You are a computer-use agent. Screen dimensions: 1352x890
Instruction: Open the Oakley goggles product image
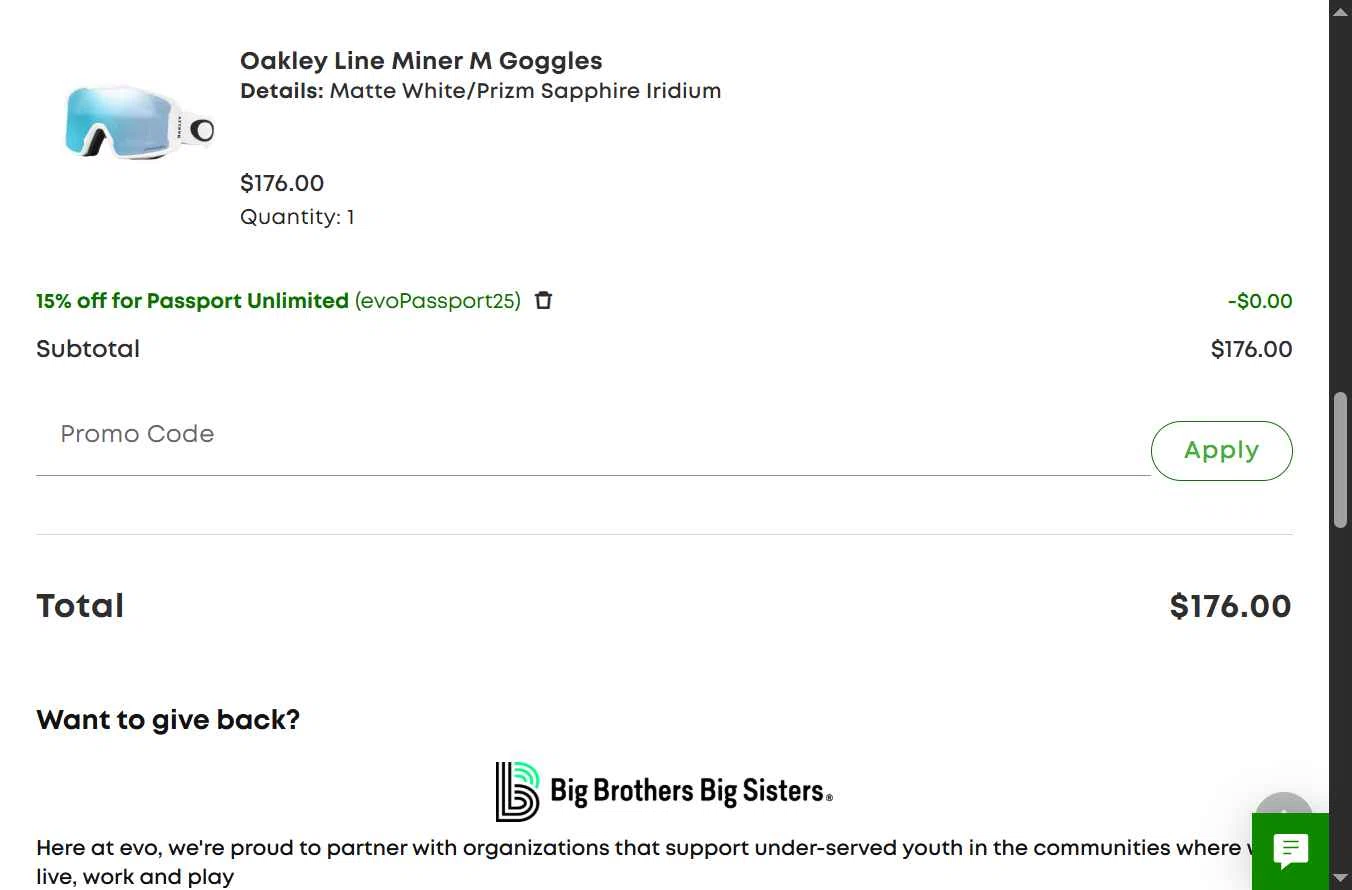tap(138, 123)
